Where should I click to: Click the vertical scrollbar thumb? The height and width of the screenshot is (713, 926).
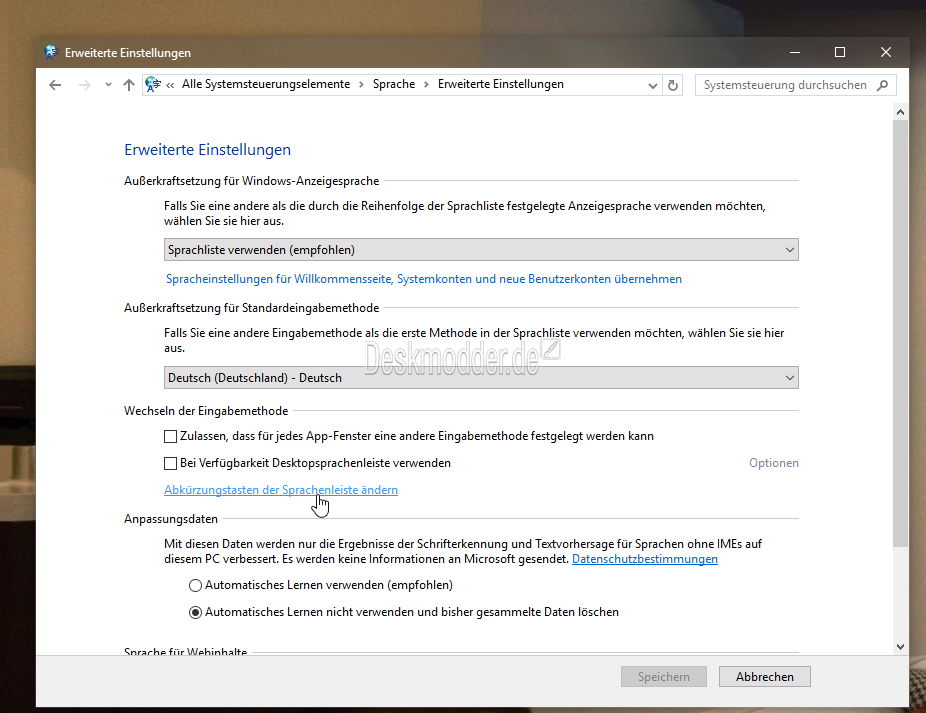(900, 333)
